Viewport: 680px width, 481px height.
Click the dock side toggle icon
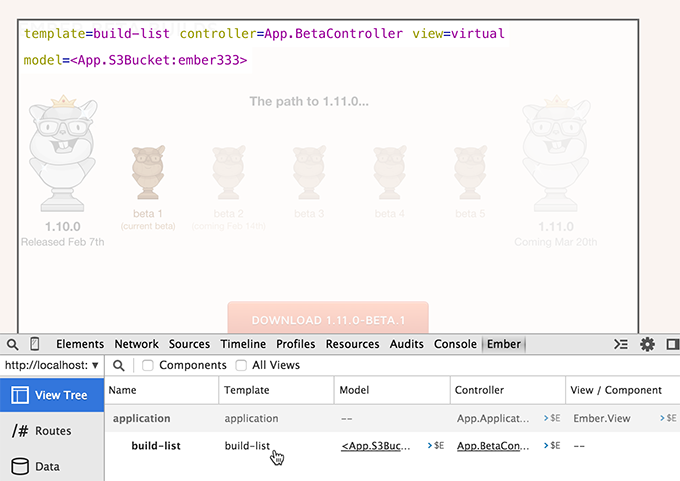[x=672, y=344]
